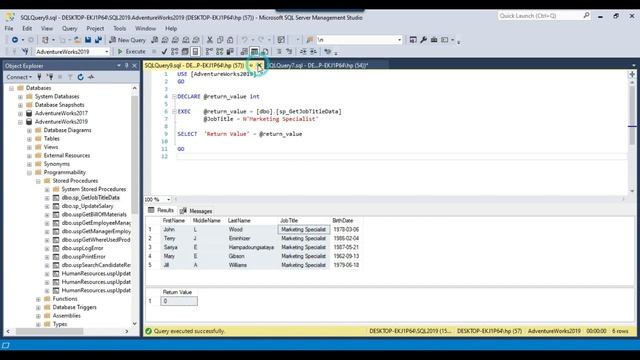This screenshot has height=360, width=640.
Task: Switch to the SQLQuery7.sql tab
Action: tap(318, 65)
